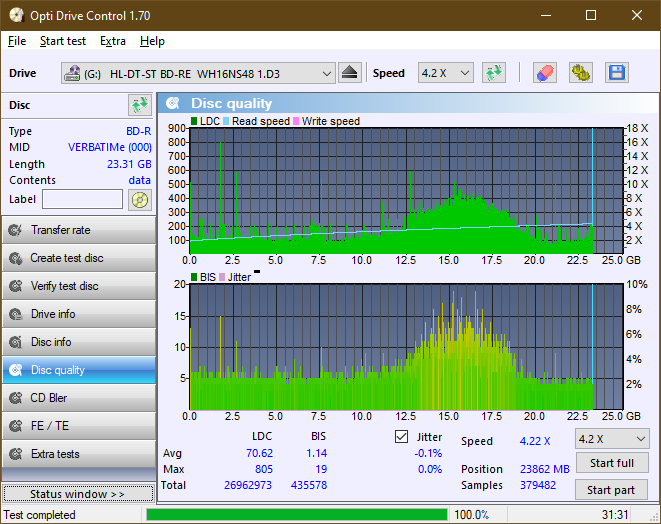661x524 pixels.
Task: Expand the Drive selection dropdown
Action: (326, 73)
